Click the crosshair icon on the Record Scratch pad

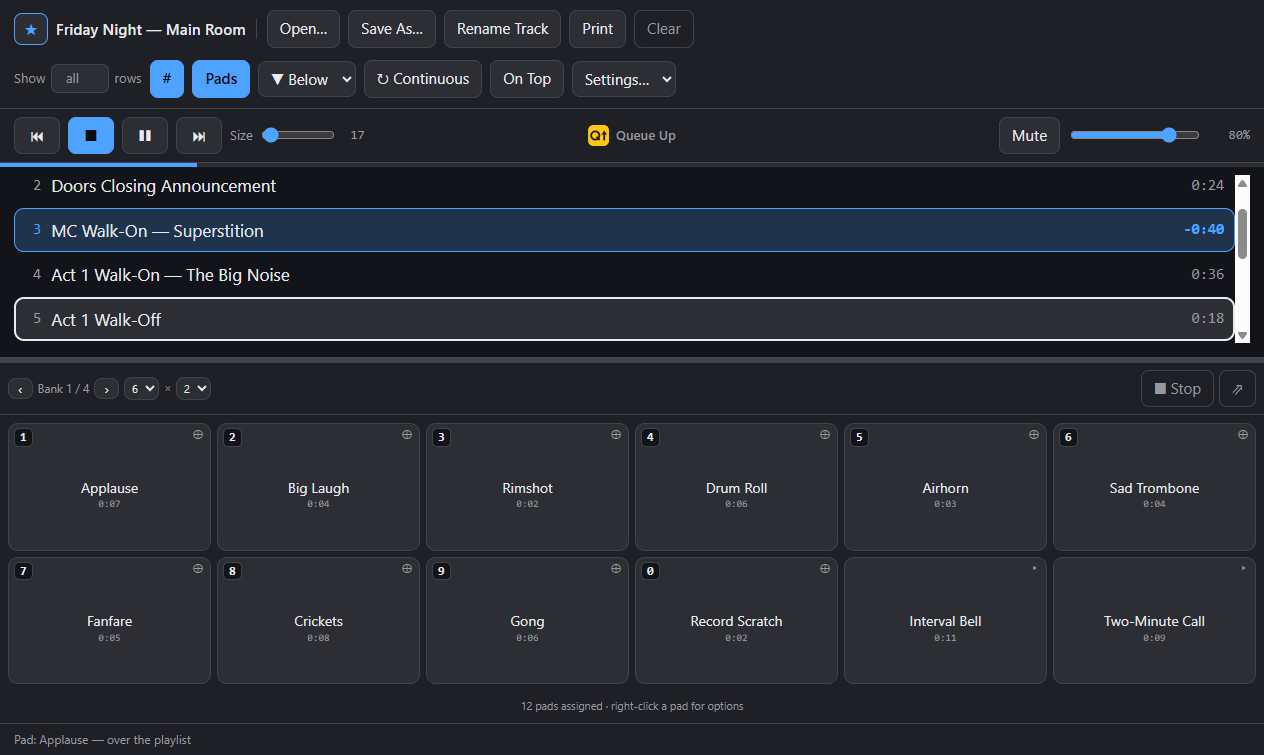coord(825,568)
